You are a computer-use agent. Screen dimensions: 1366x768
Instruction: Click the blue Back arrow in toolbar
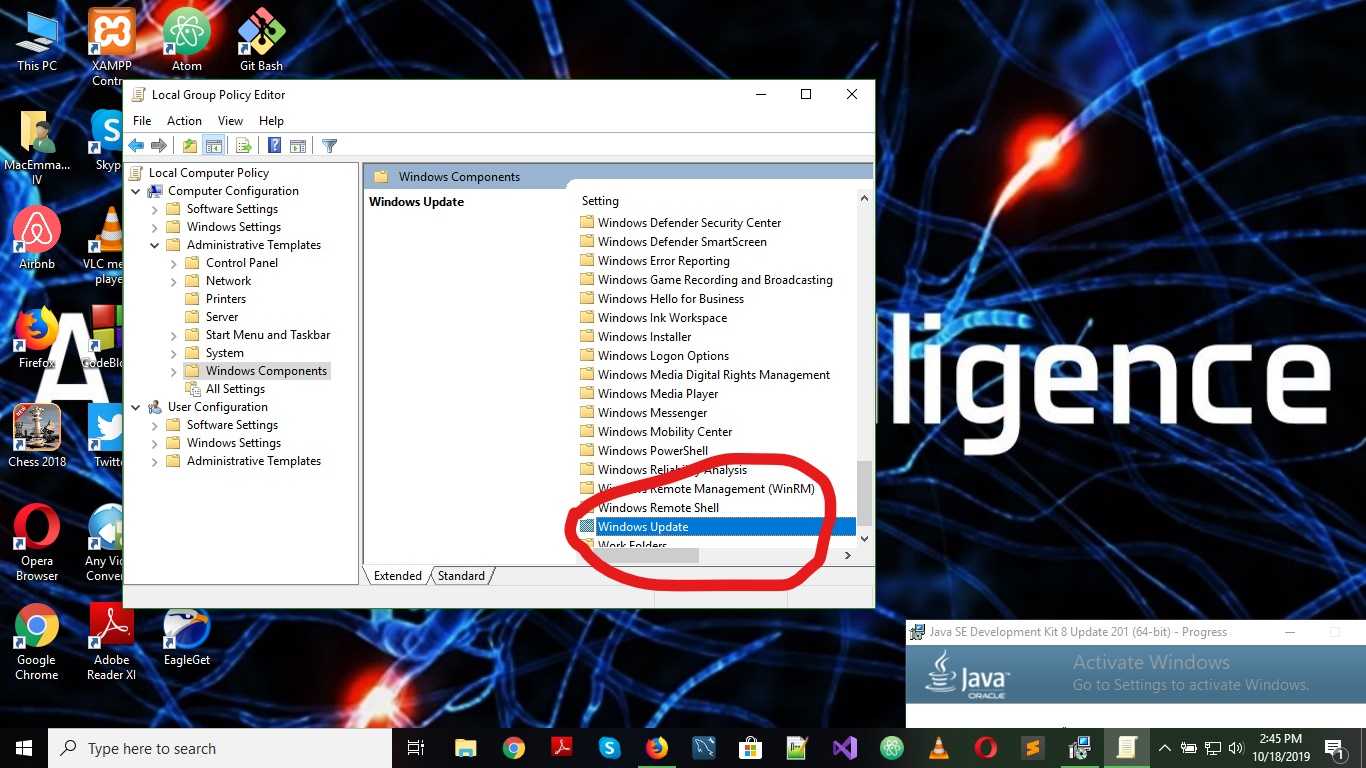(136, 146)
